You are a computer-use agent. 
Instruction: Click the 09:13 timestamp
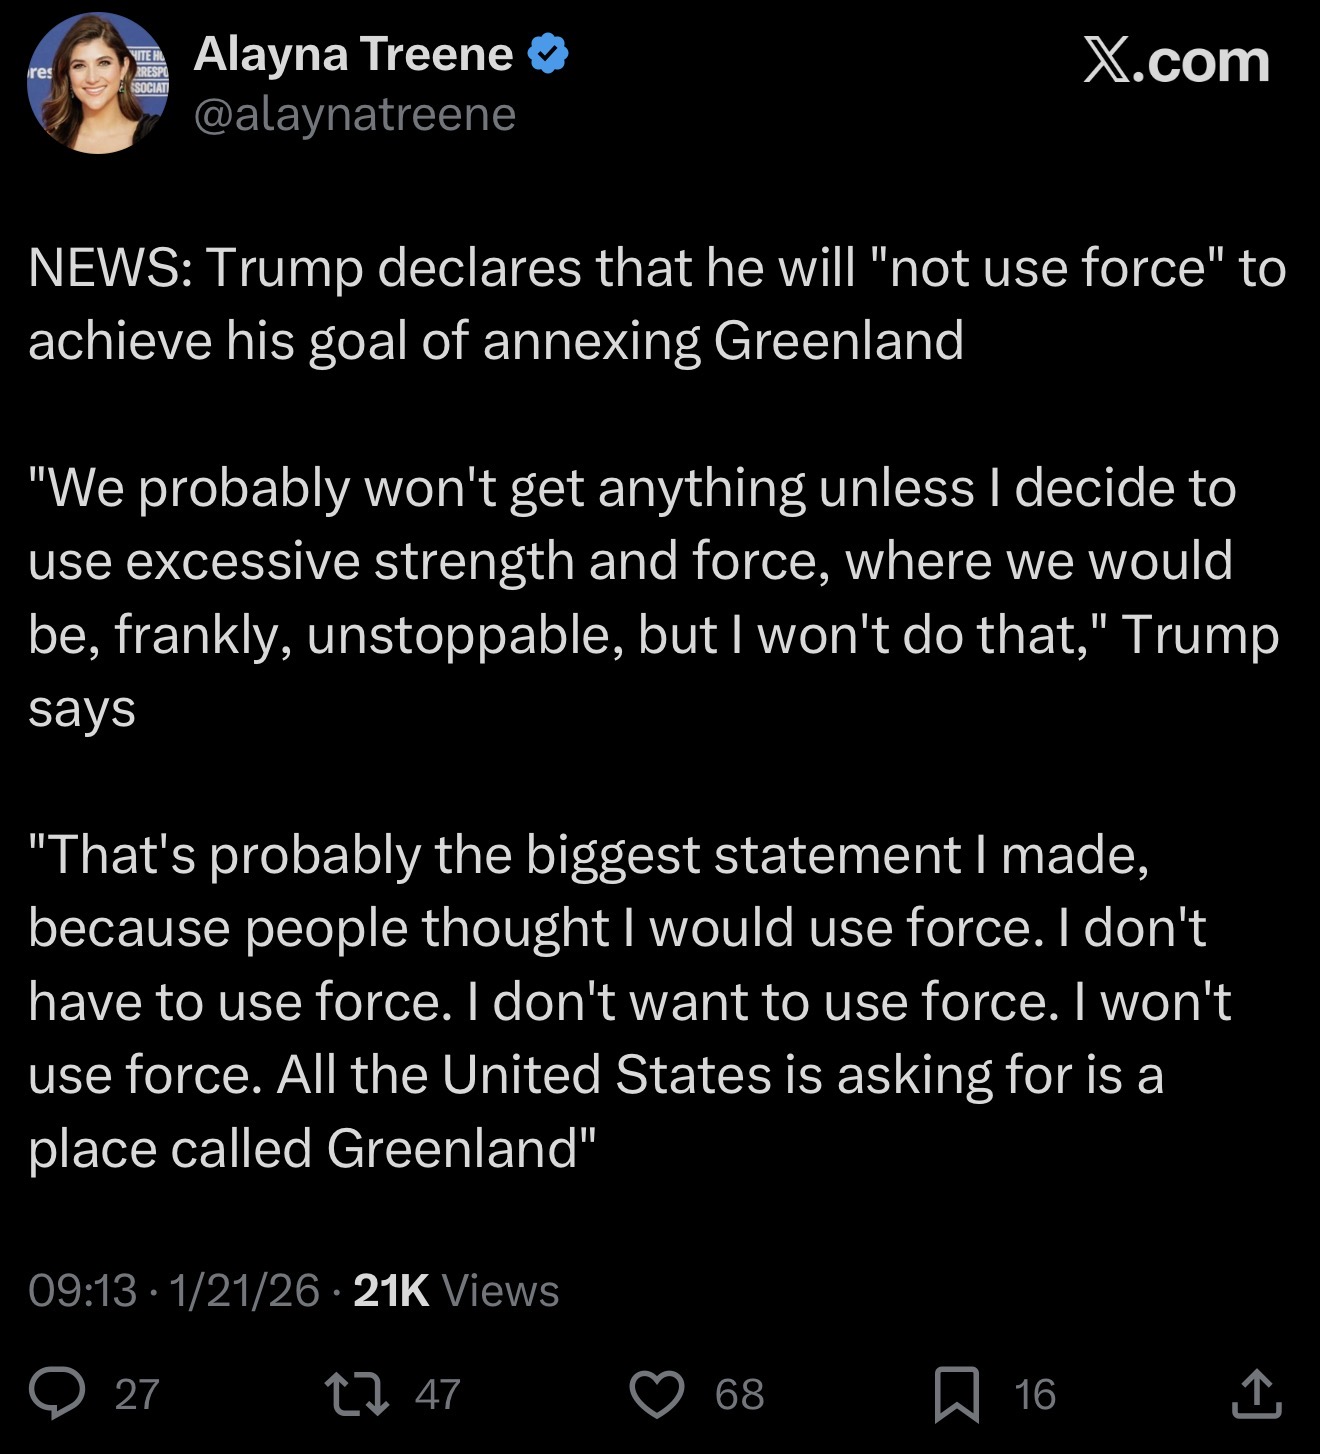click(x=82, y=1290)
